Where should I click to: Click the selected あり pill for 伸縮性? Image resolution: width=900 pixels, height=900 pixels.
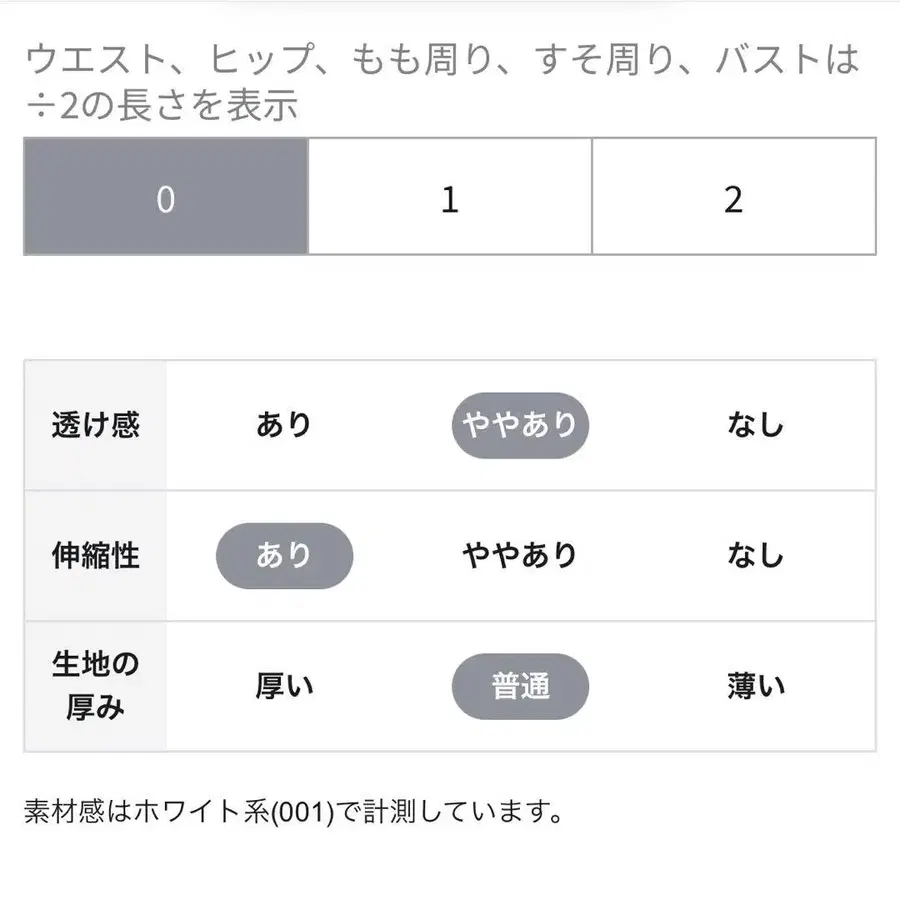click(283, 555)
